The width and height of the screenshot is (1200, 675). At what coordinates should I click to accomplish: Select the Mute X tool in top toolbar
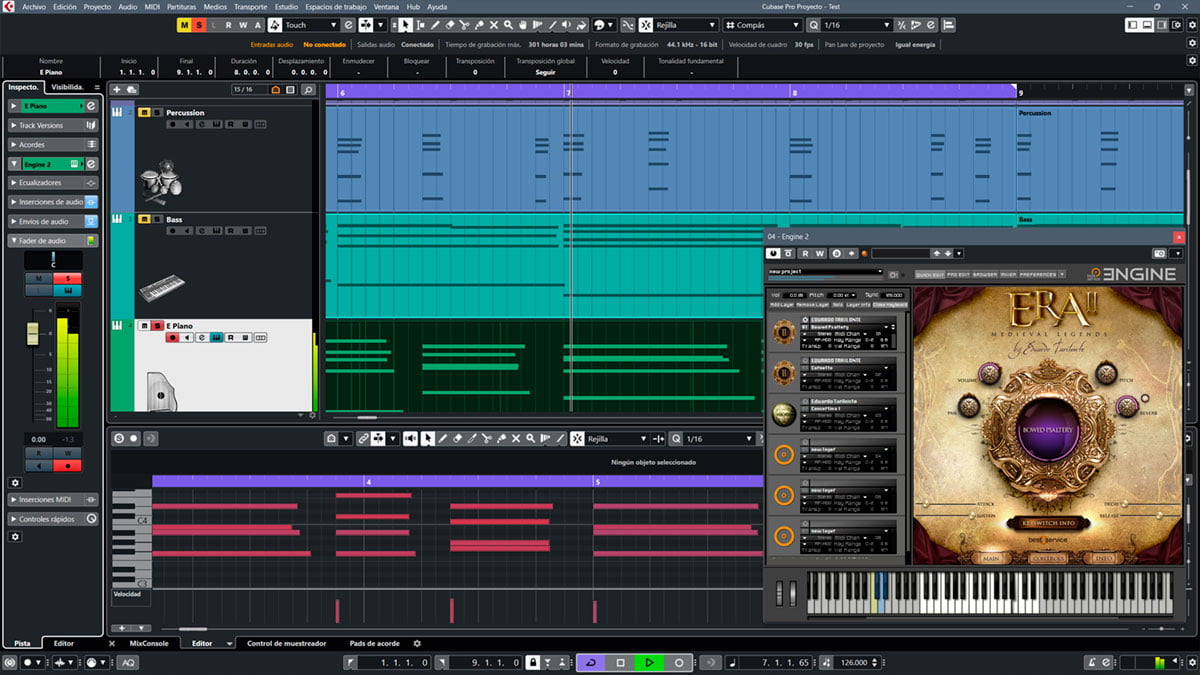[x=494, y=25]
